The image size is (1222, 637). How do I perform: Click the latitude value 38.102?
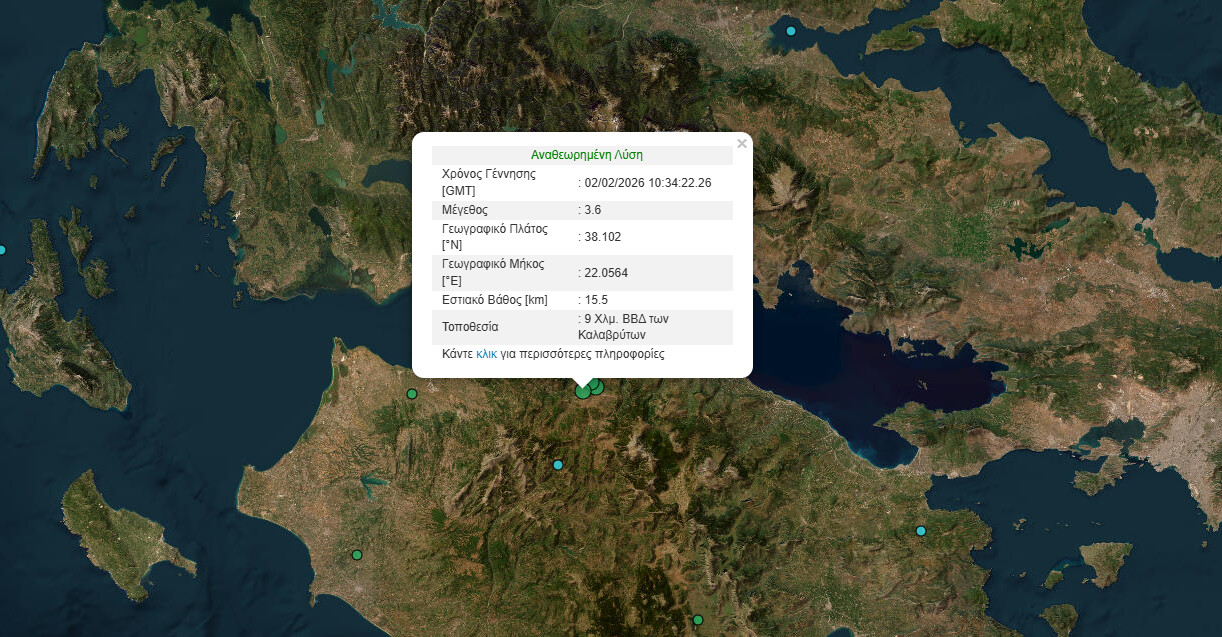(601, 237)
